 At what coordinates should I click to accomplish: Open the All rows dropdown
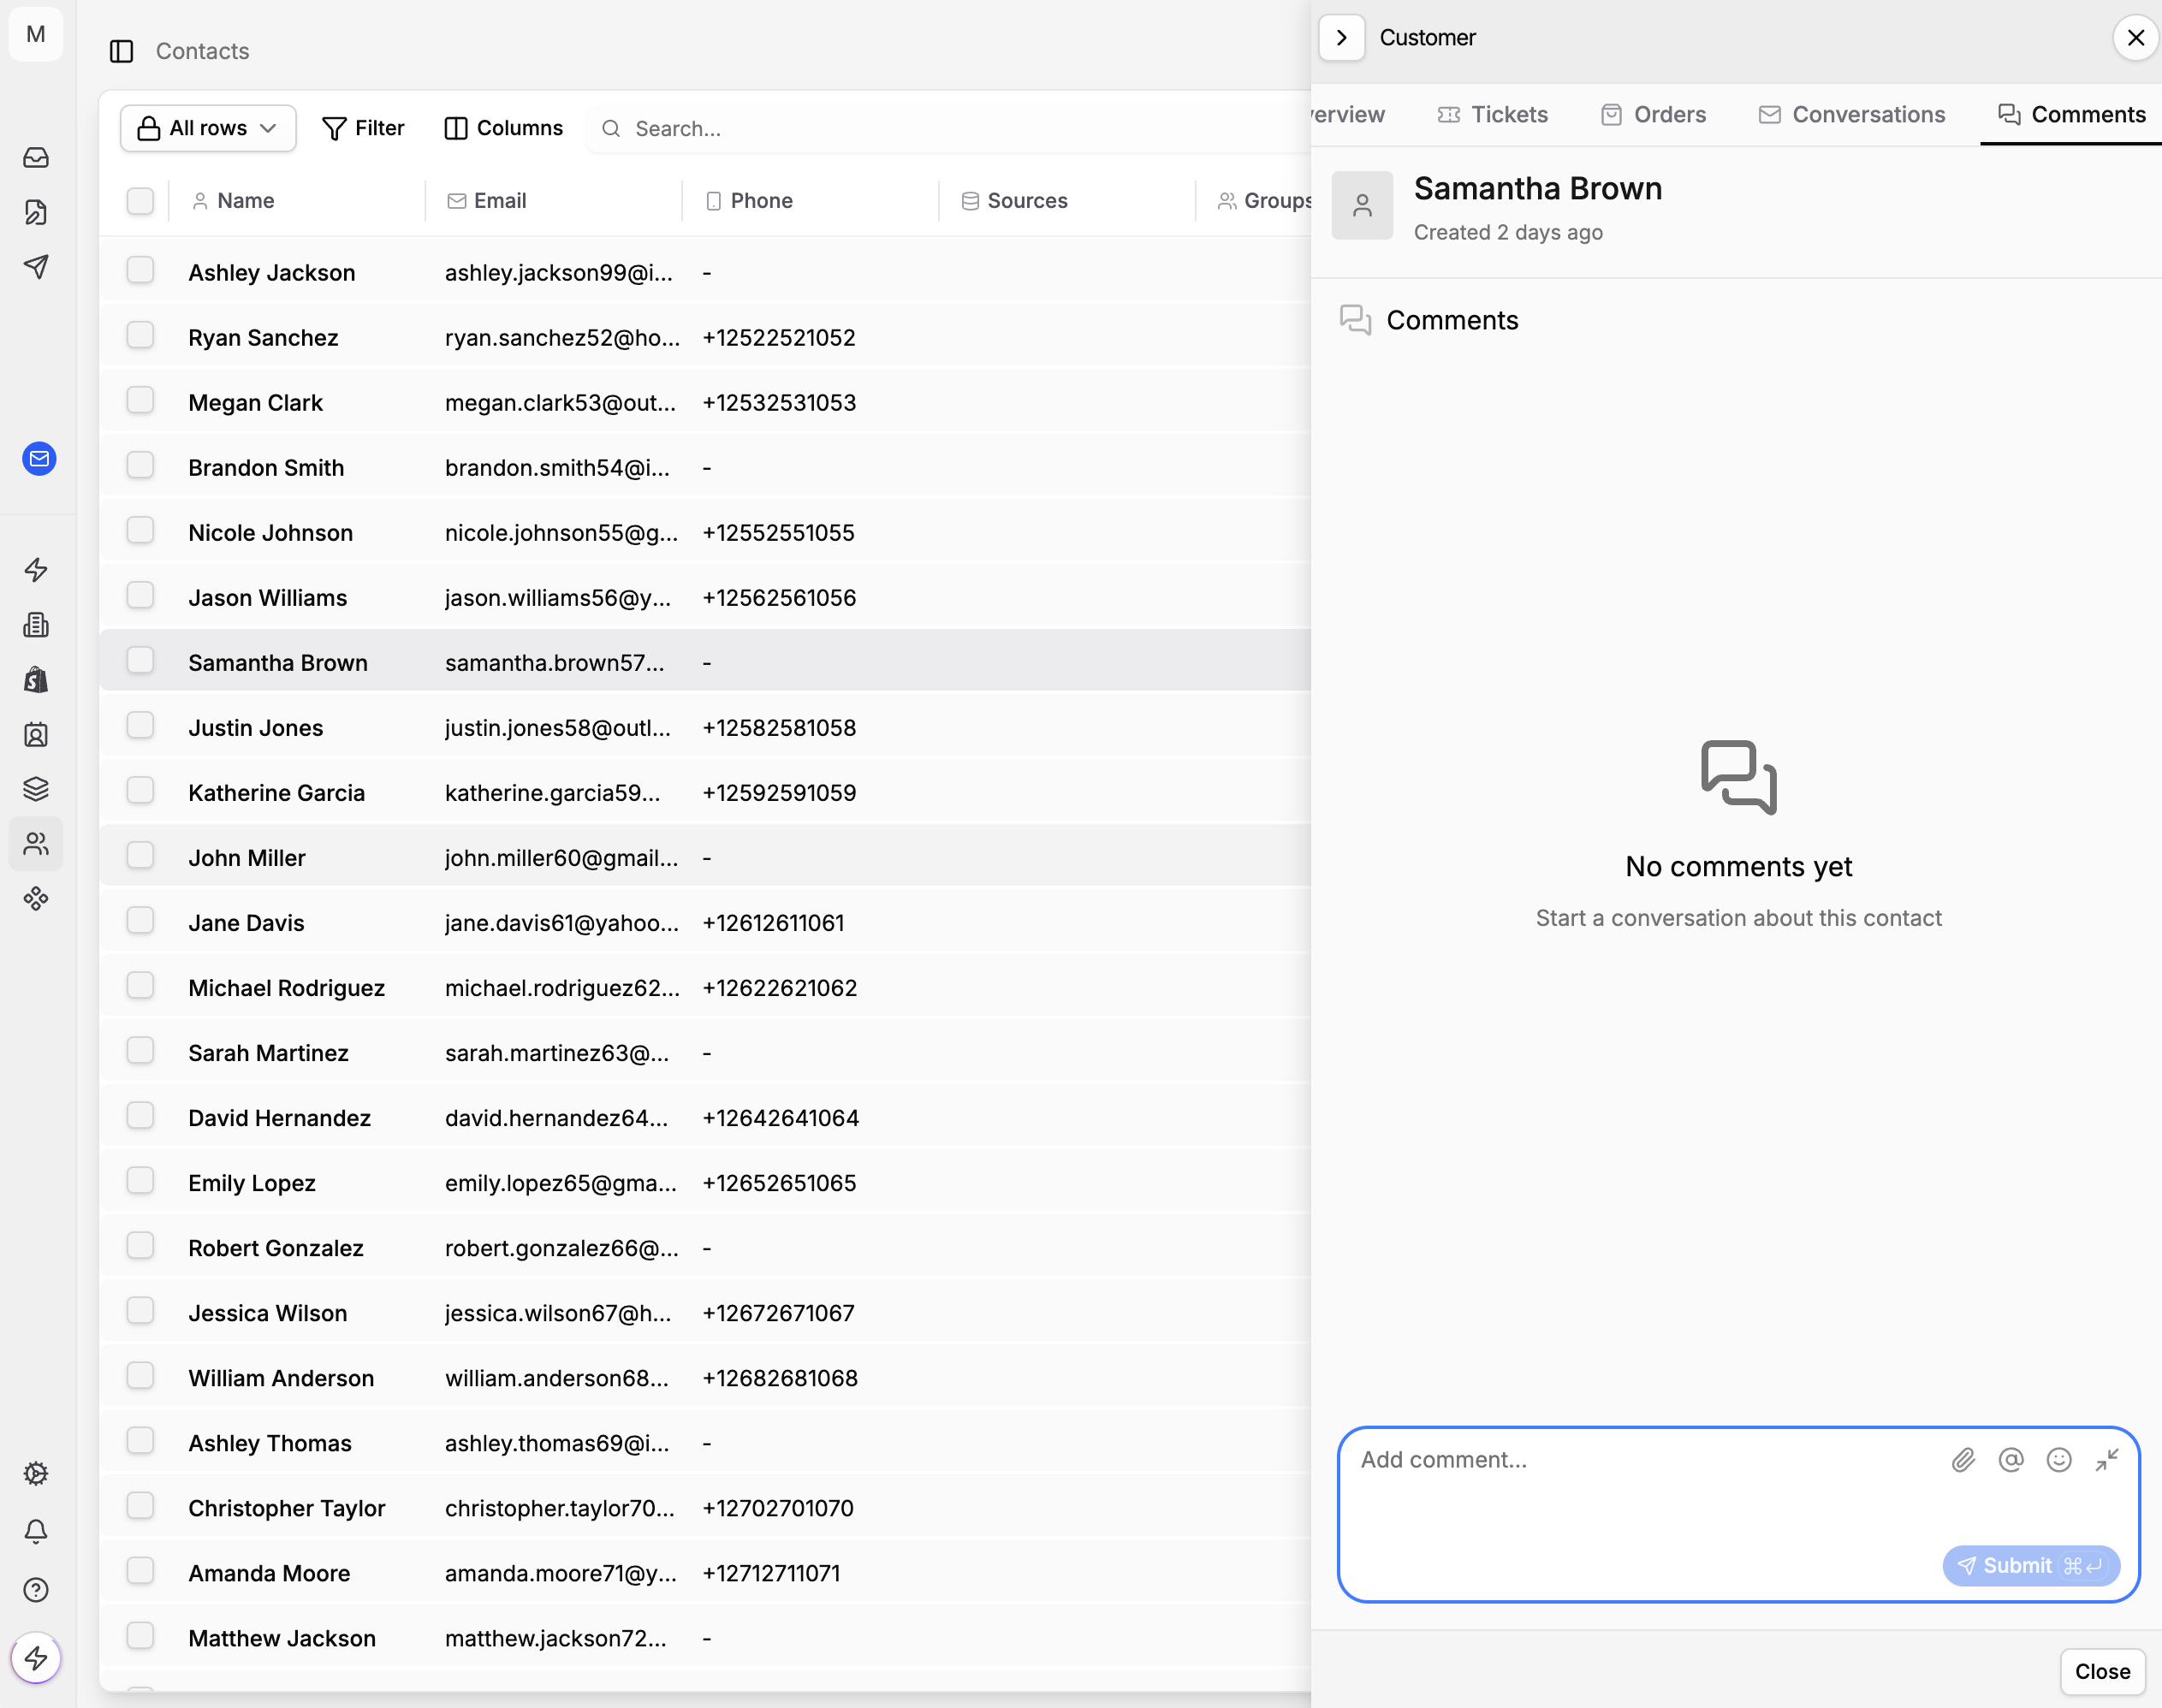pos(207,128)
